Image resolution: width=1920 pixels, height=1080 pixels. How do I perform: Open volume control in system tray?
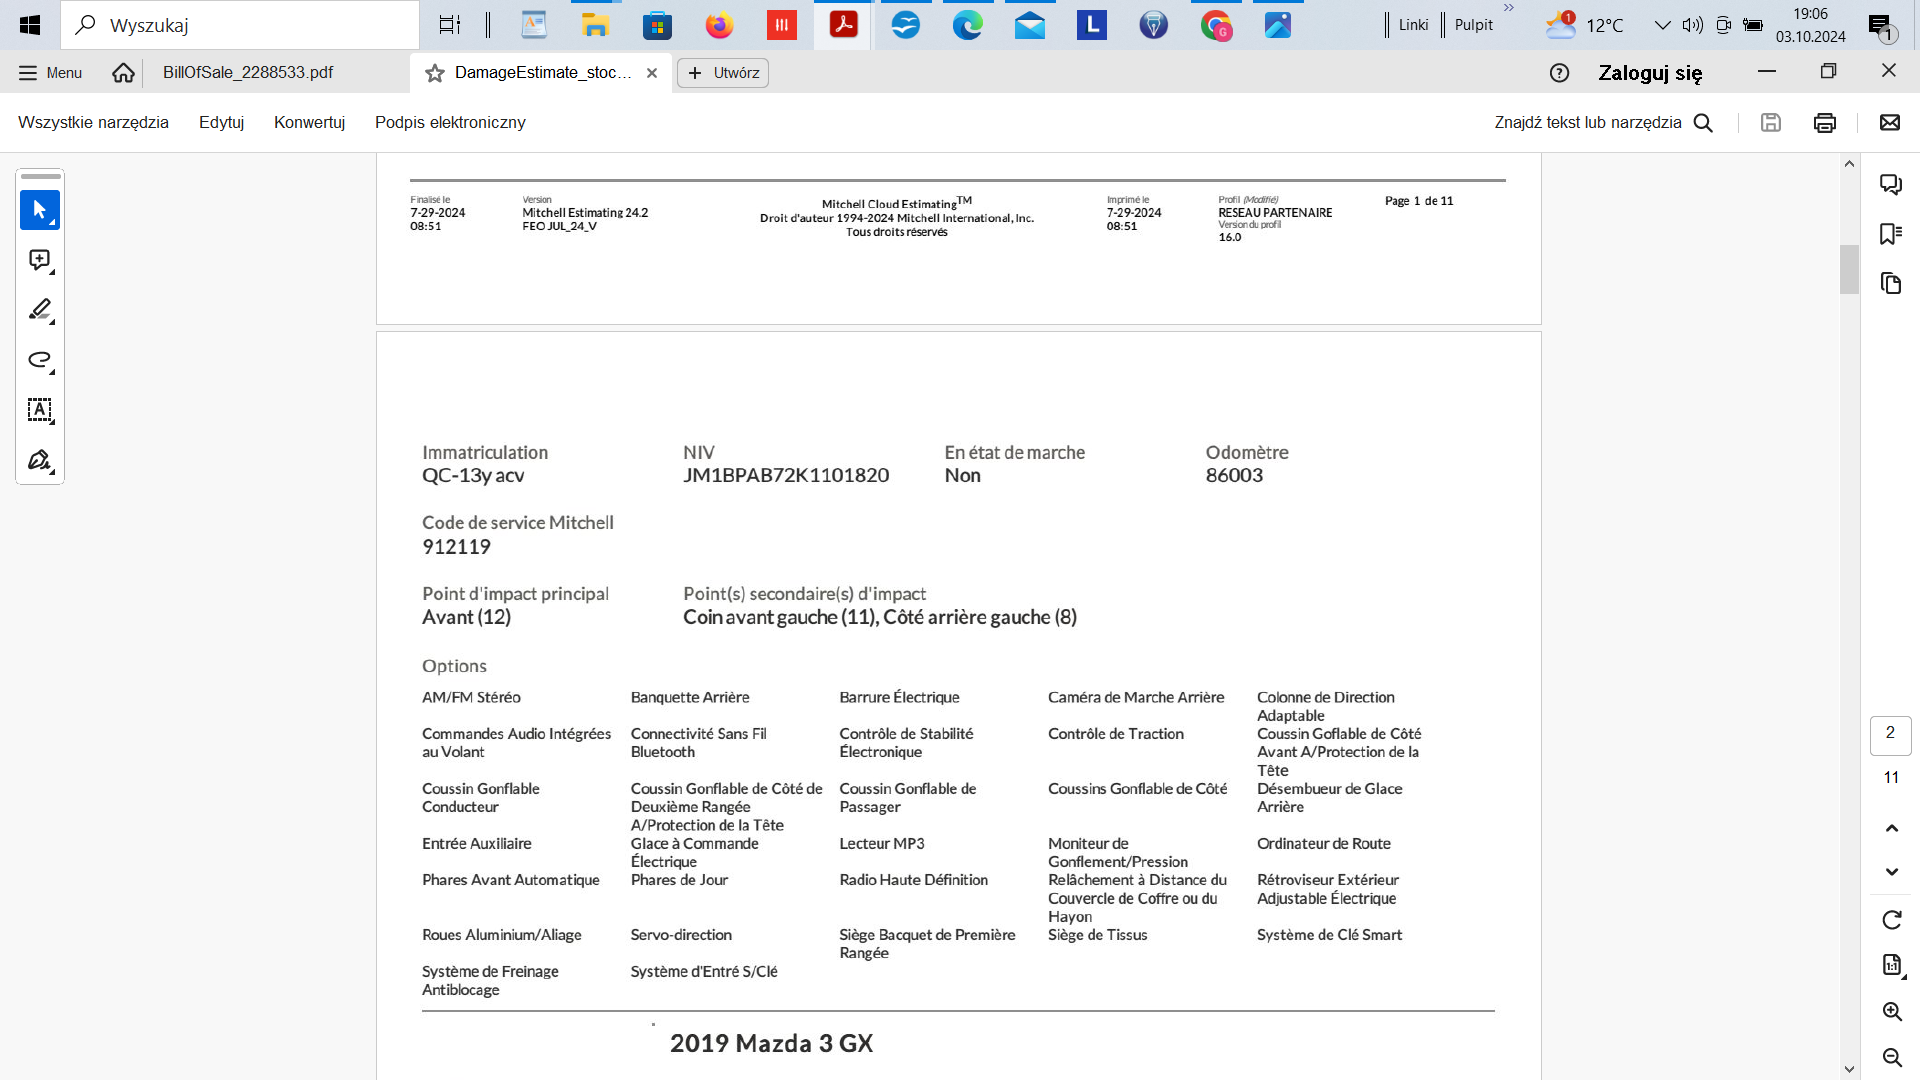(1692, 25)
